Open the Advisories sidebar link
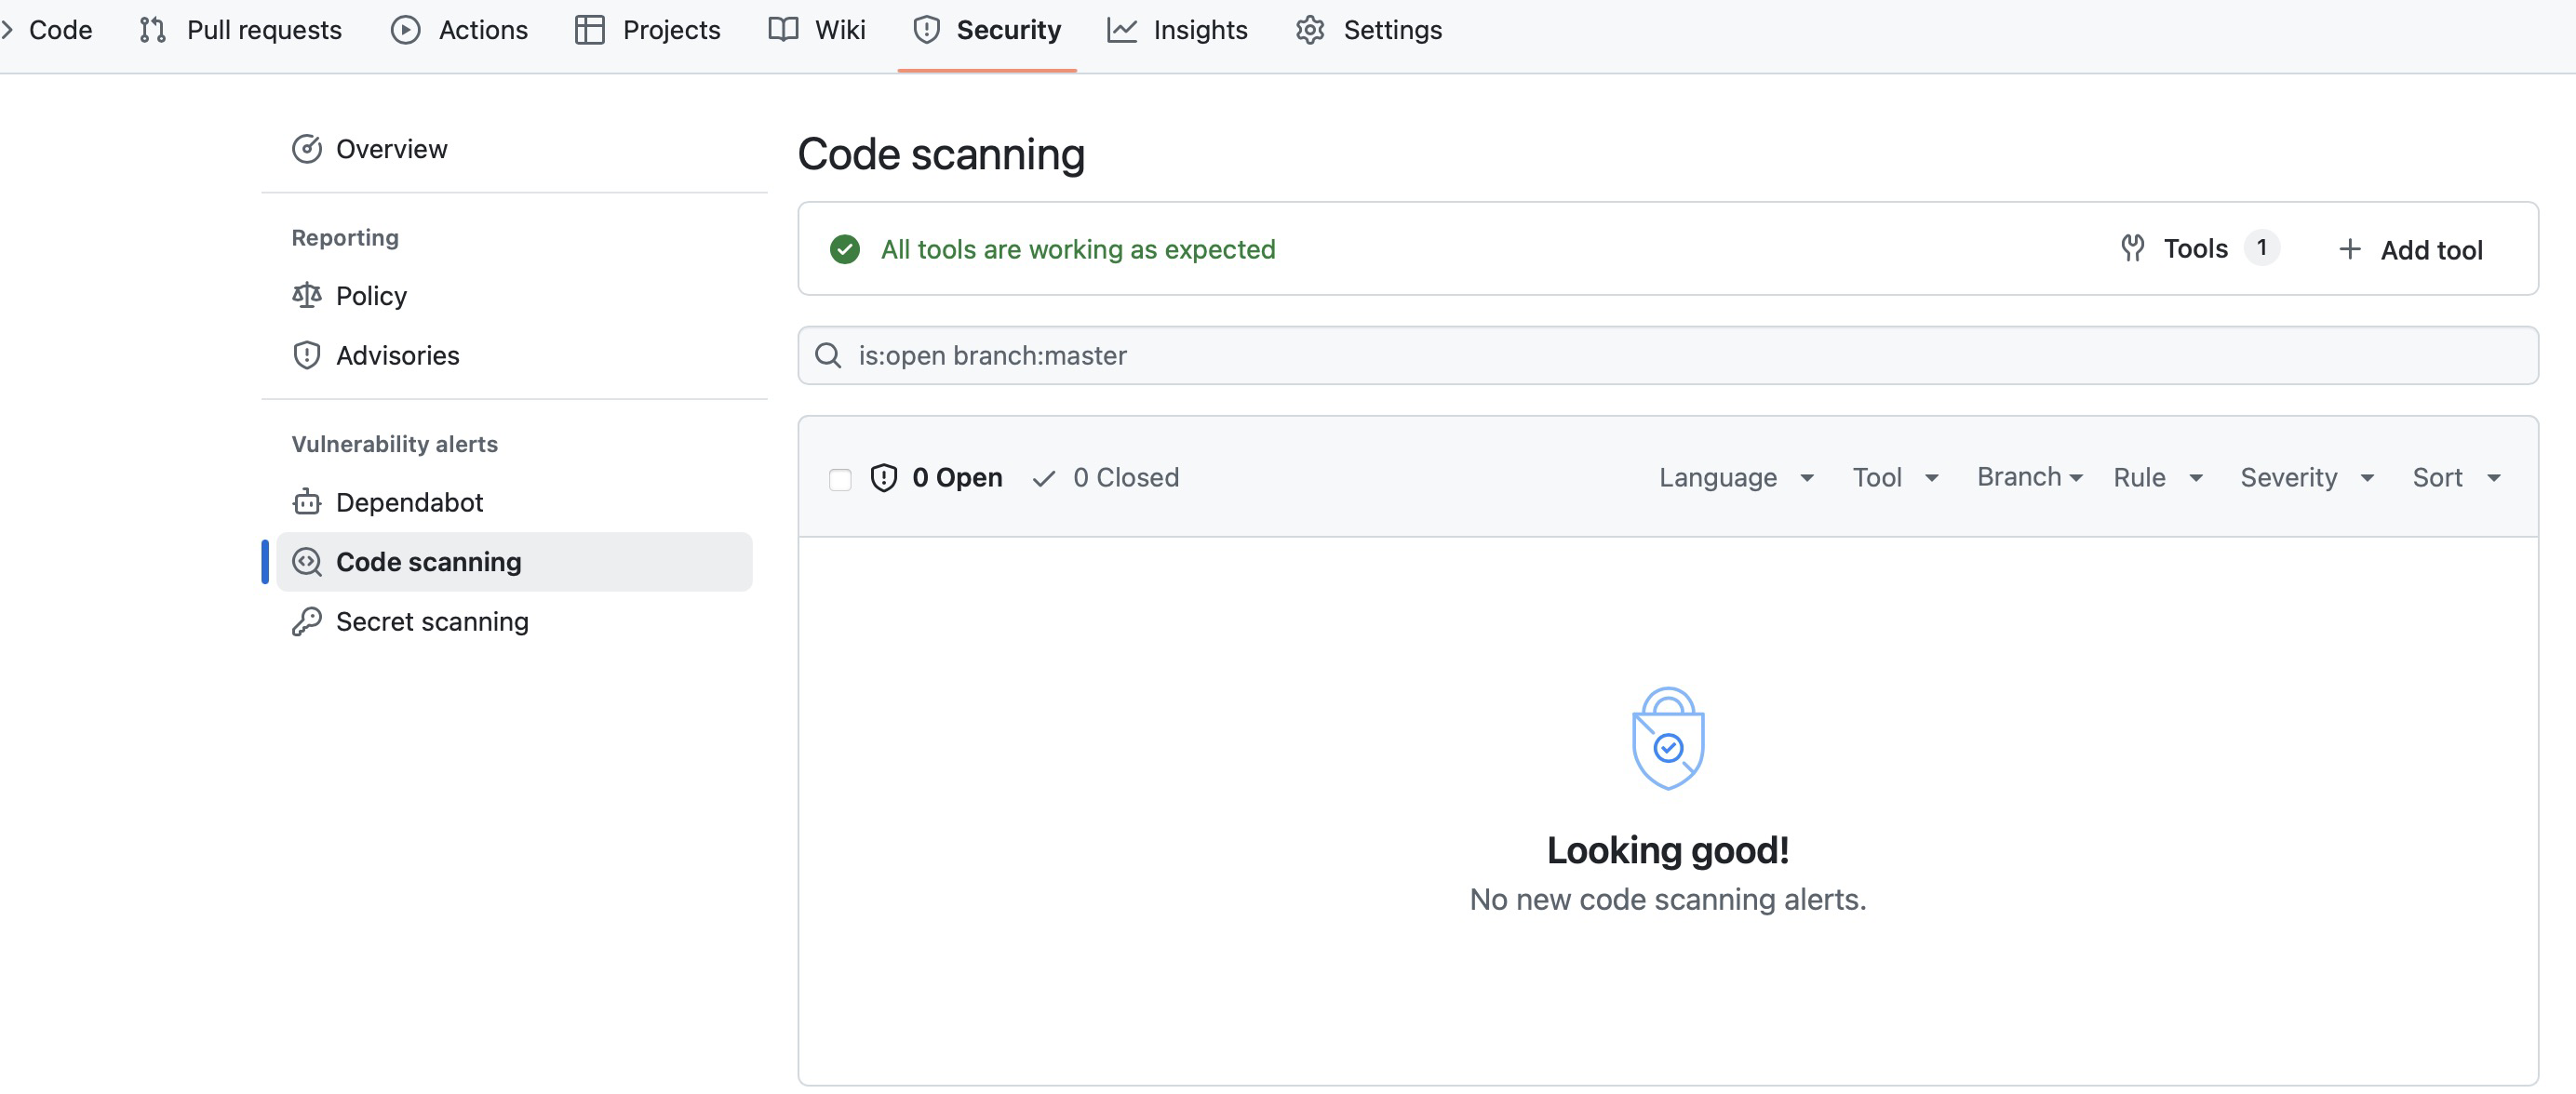 514,355
